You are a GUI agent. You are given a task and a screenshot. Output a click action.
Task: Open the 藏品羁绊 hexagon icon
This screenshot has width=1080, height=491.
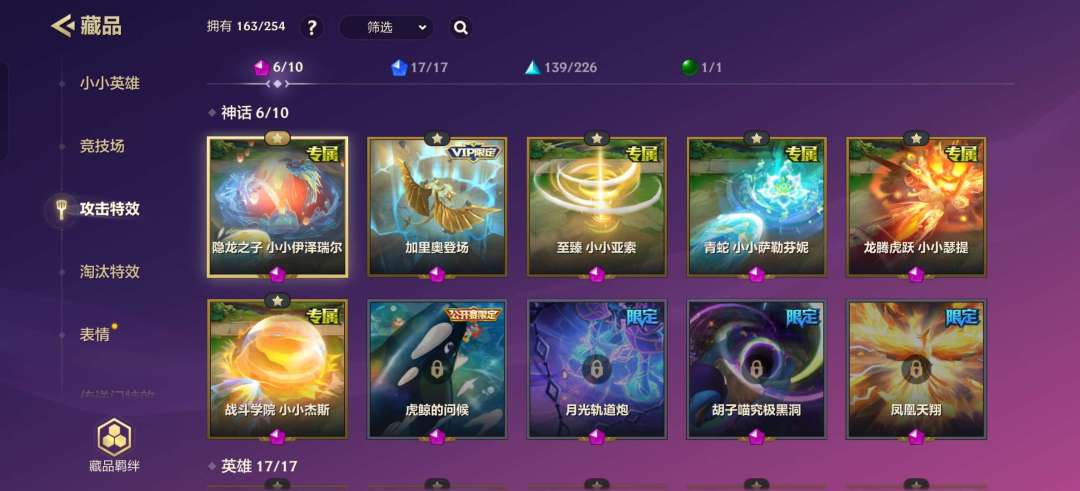[x=114, y=437]
